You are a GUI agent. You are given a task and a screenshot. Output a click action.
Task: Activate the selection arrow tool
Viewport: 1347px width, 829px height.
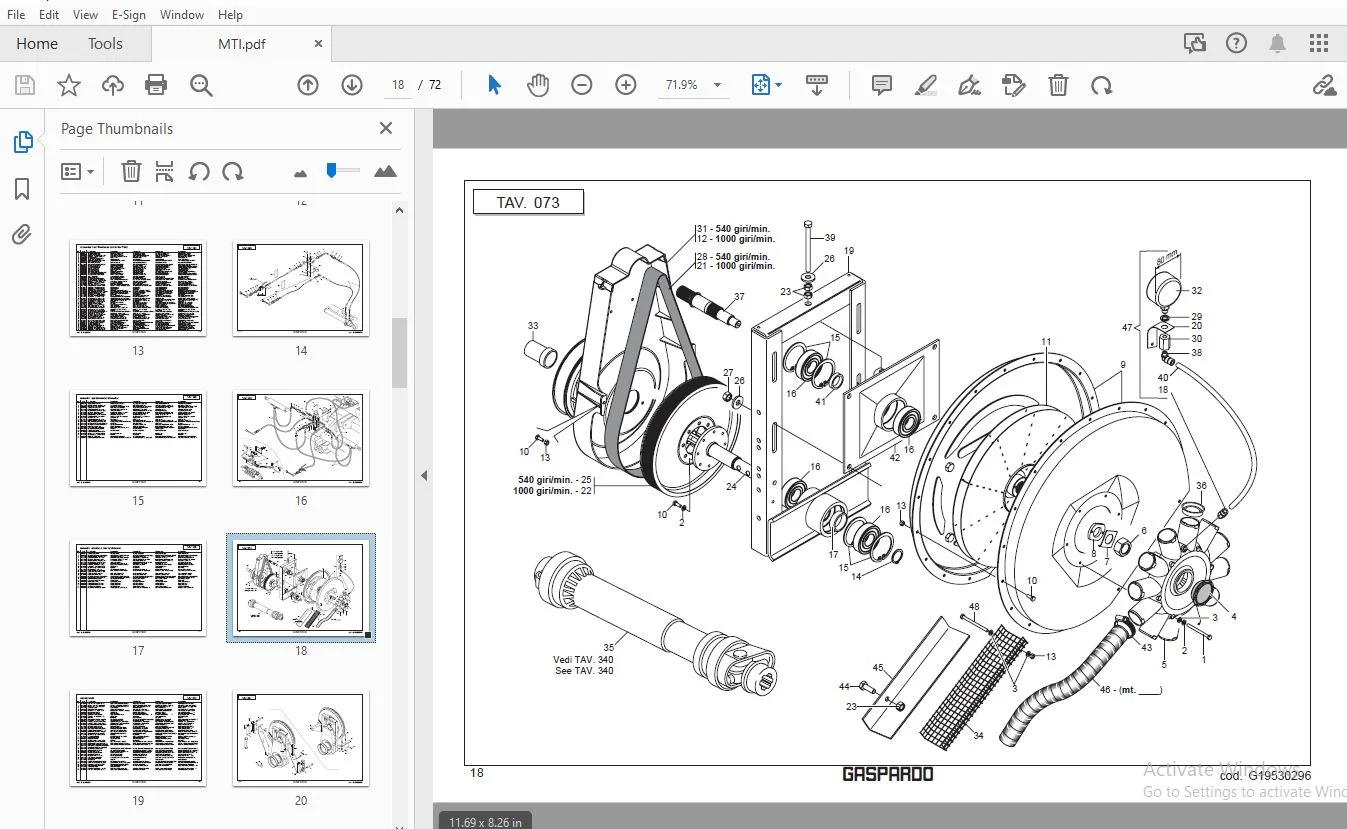tap(494, 86)
